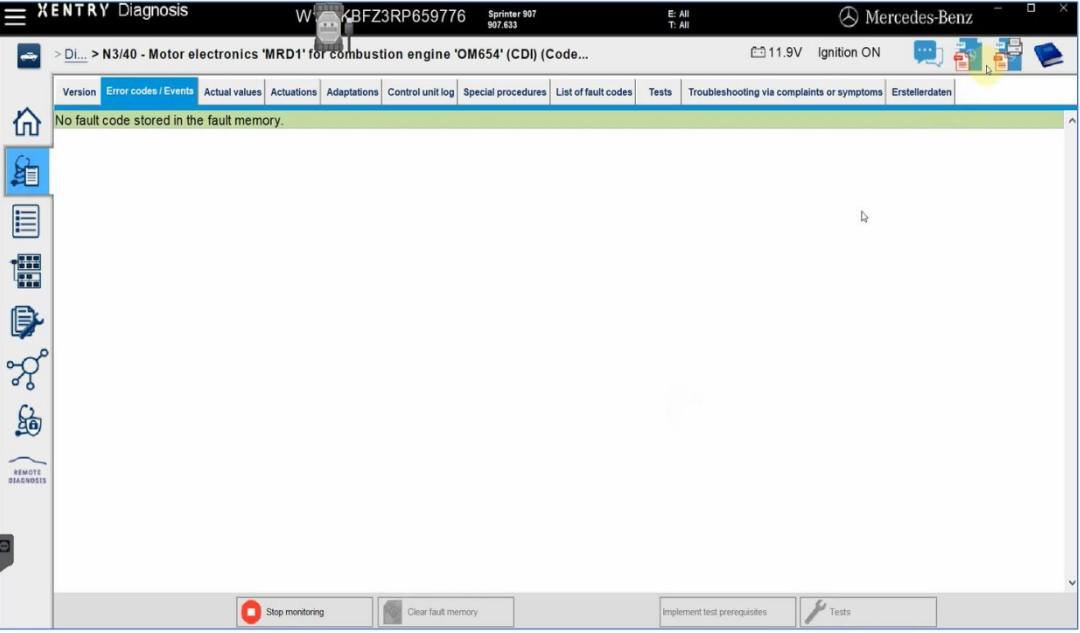This screenshot has width=1080, height=633.
Task: Select the Adaptations tab
Action: [352, 92]
